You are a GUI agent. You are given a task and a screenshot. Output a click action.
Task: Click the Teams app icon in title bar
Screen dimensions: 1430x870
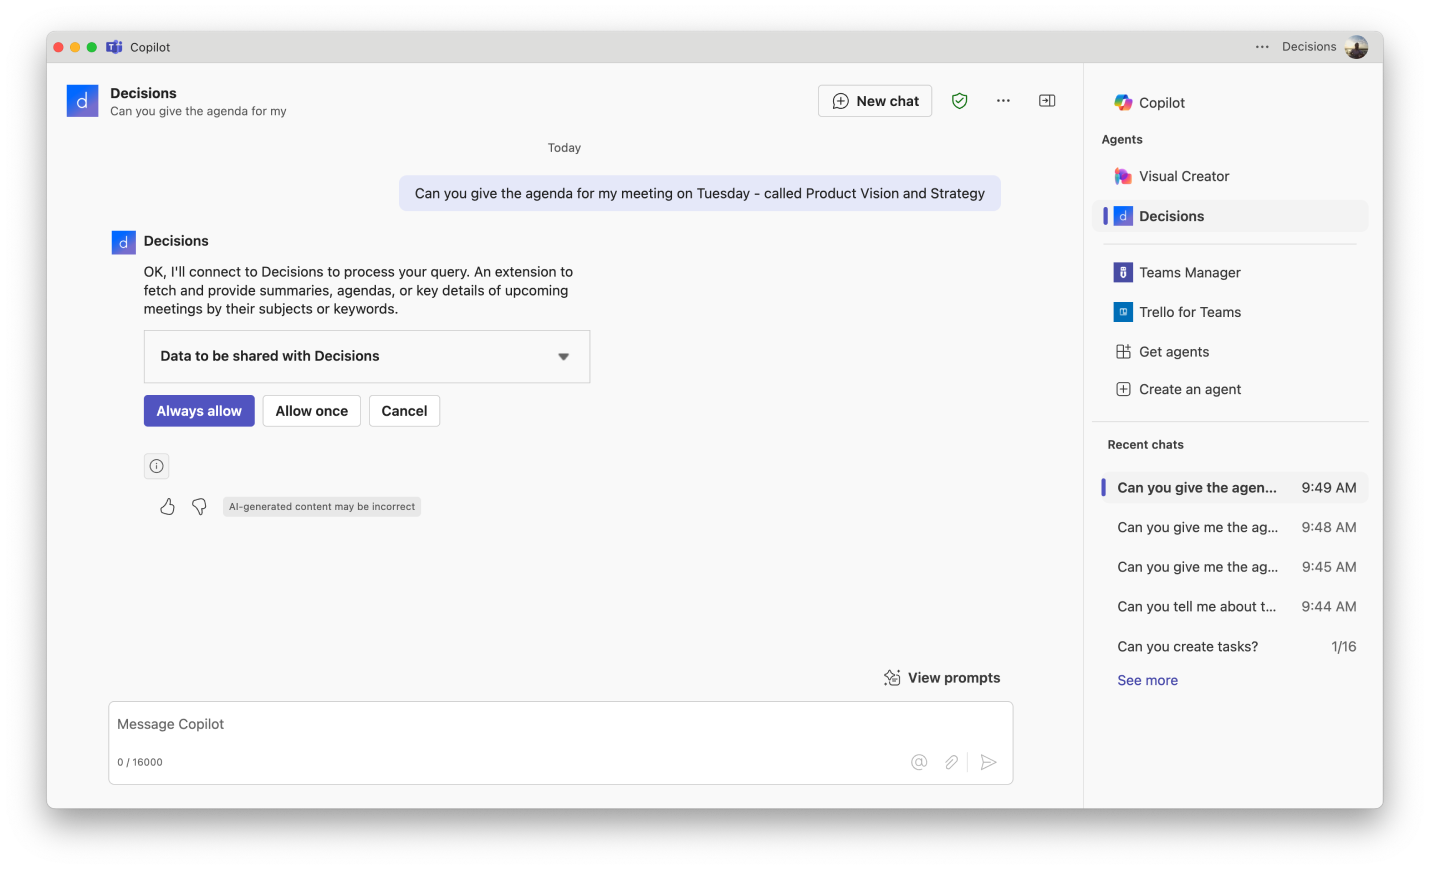click(114, 47)
